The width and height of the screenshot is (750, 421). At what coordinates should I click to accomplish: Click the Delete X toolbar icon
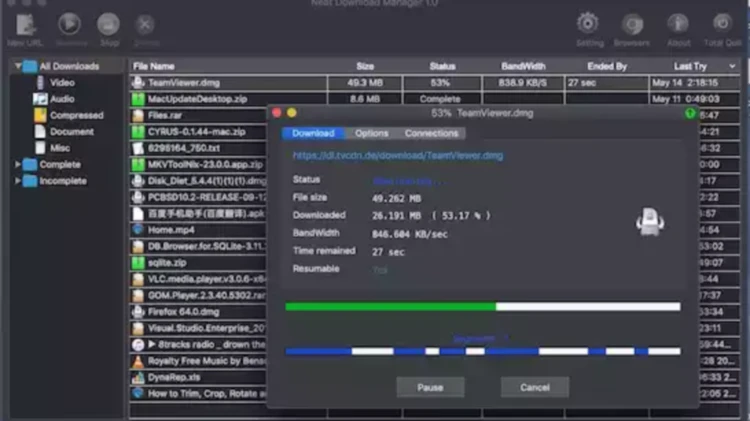tap(144, 24)
